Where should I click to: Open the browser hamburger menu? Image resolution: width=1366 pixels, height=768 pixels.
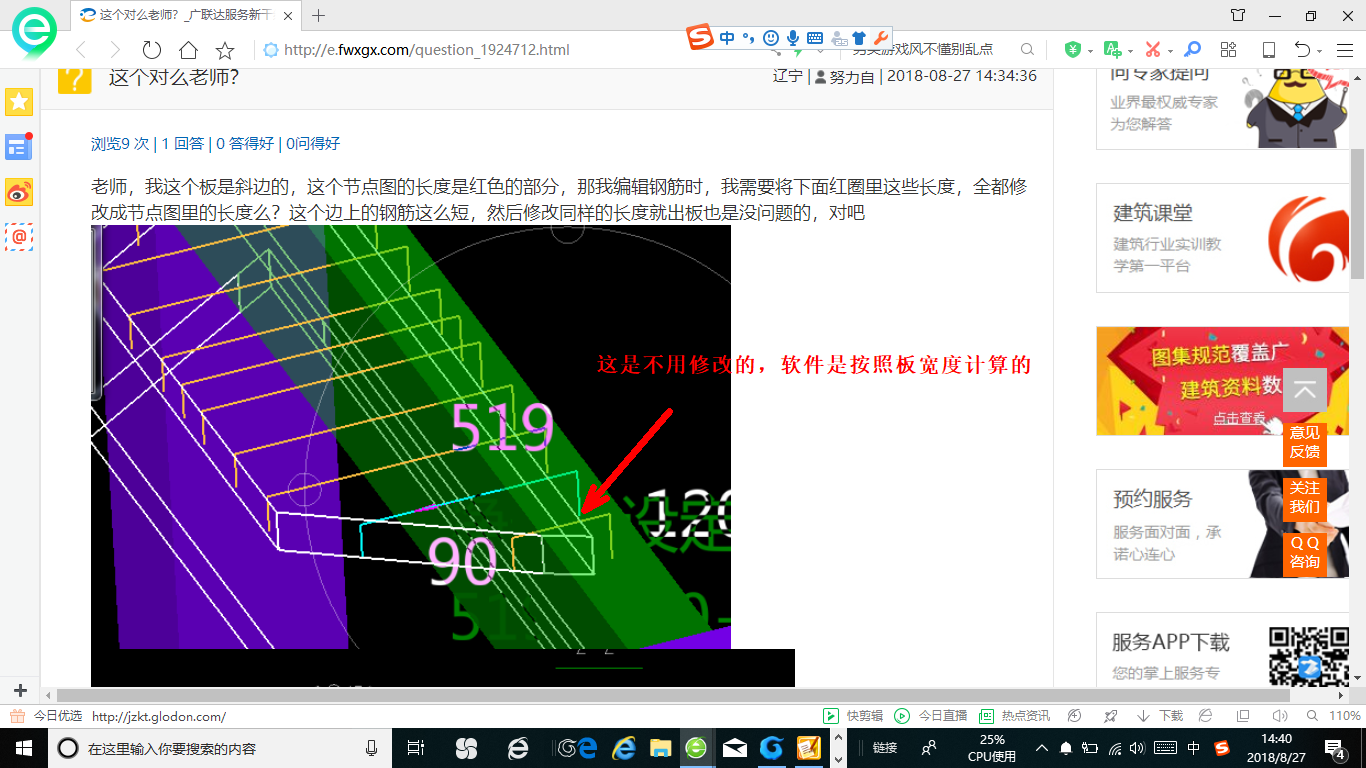(1345, 49)
